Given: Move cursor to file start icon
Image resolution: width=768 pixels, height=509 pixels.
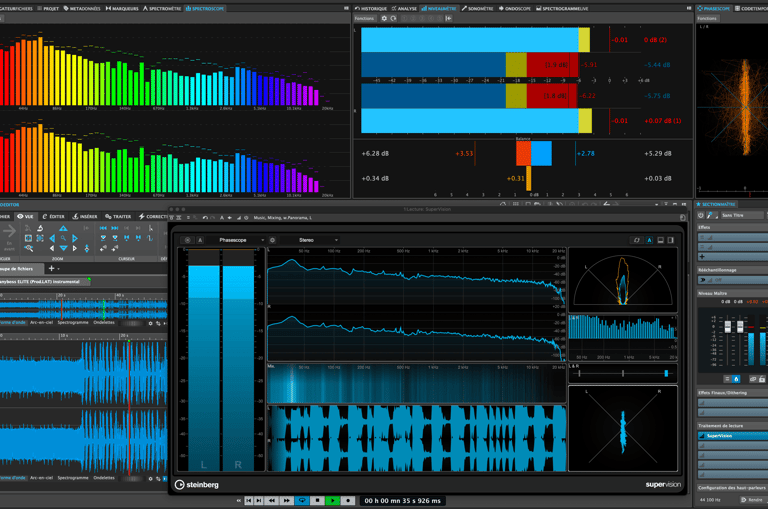Looking at the screenshot, I should pos(103,228).
